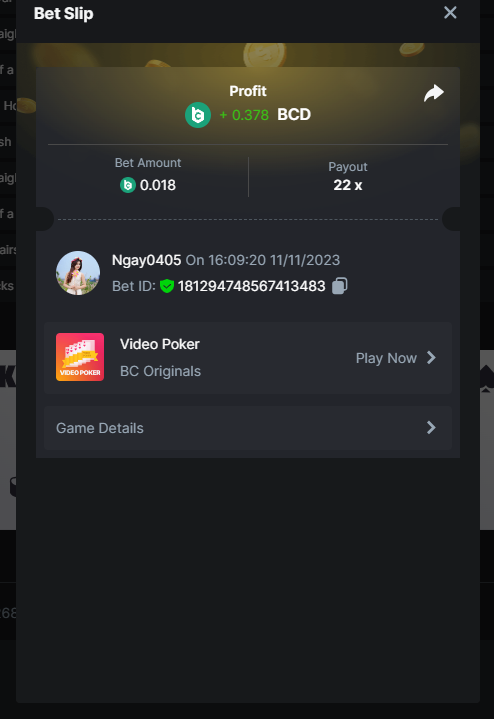Click the Ngay0405 username
This screenshot has height=719, width=494.
(x=146, y=260)
